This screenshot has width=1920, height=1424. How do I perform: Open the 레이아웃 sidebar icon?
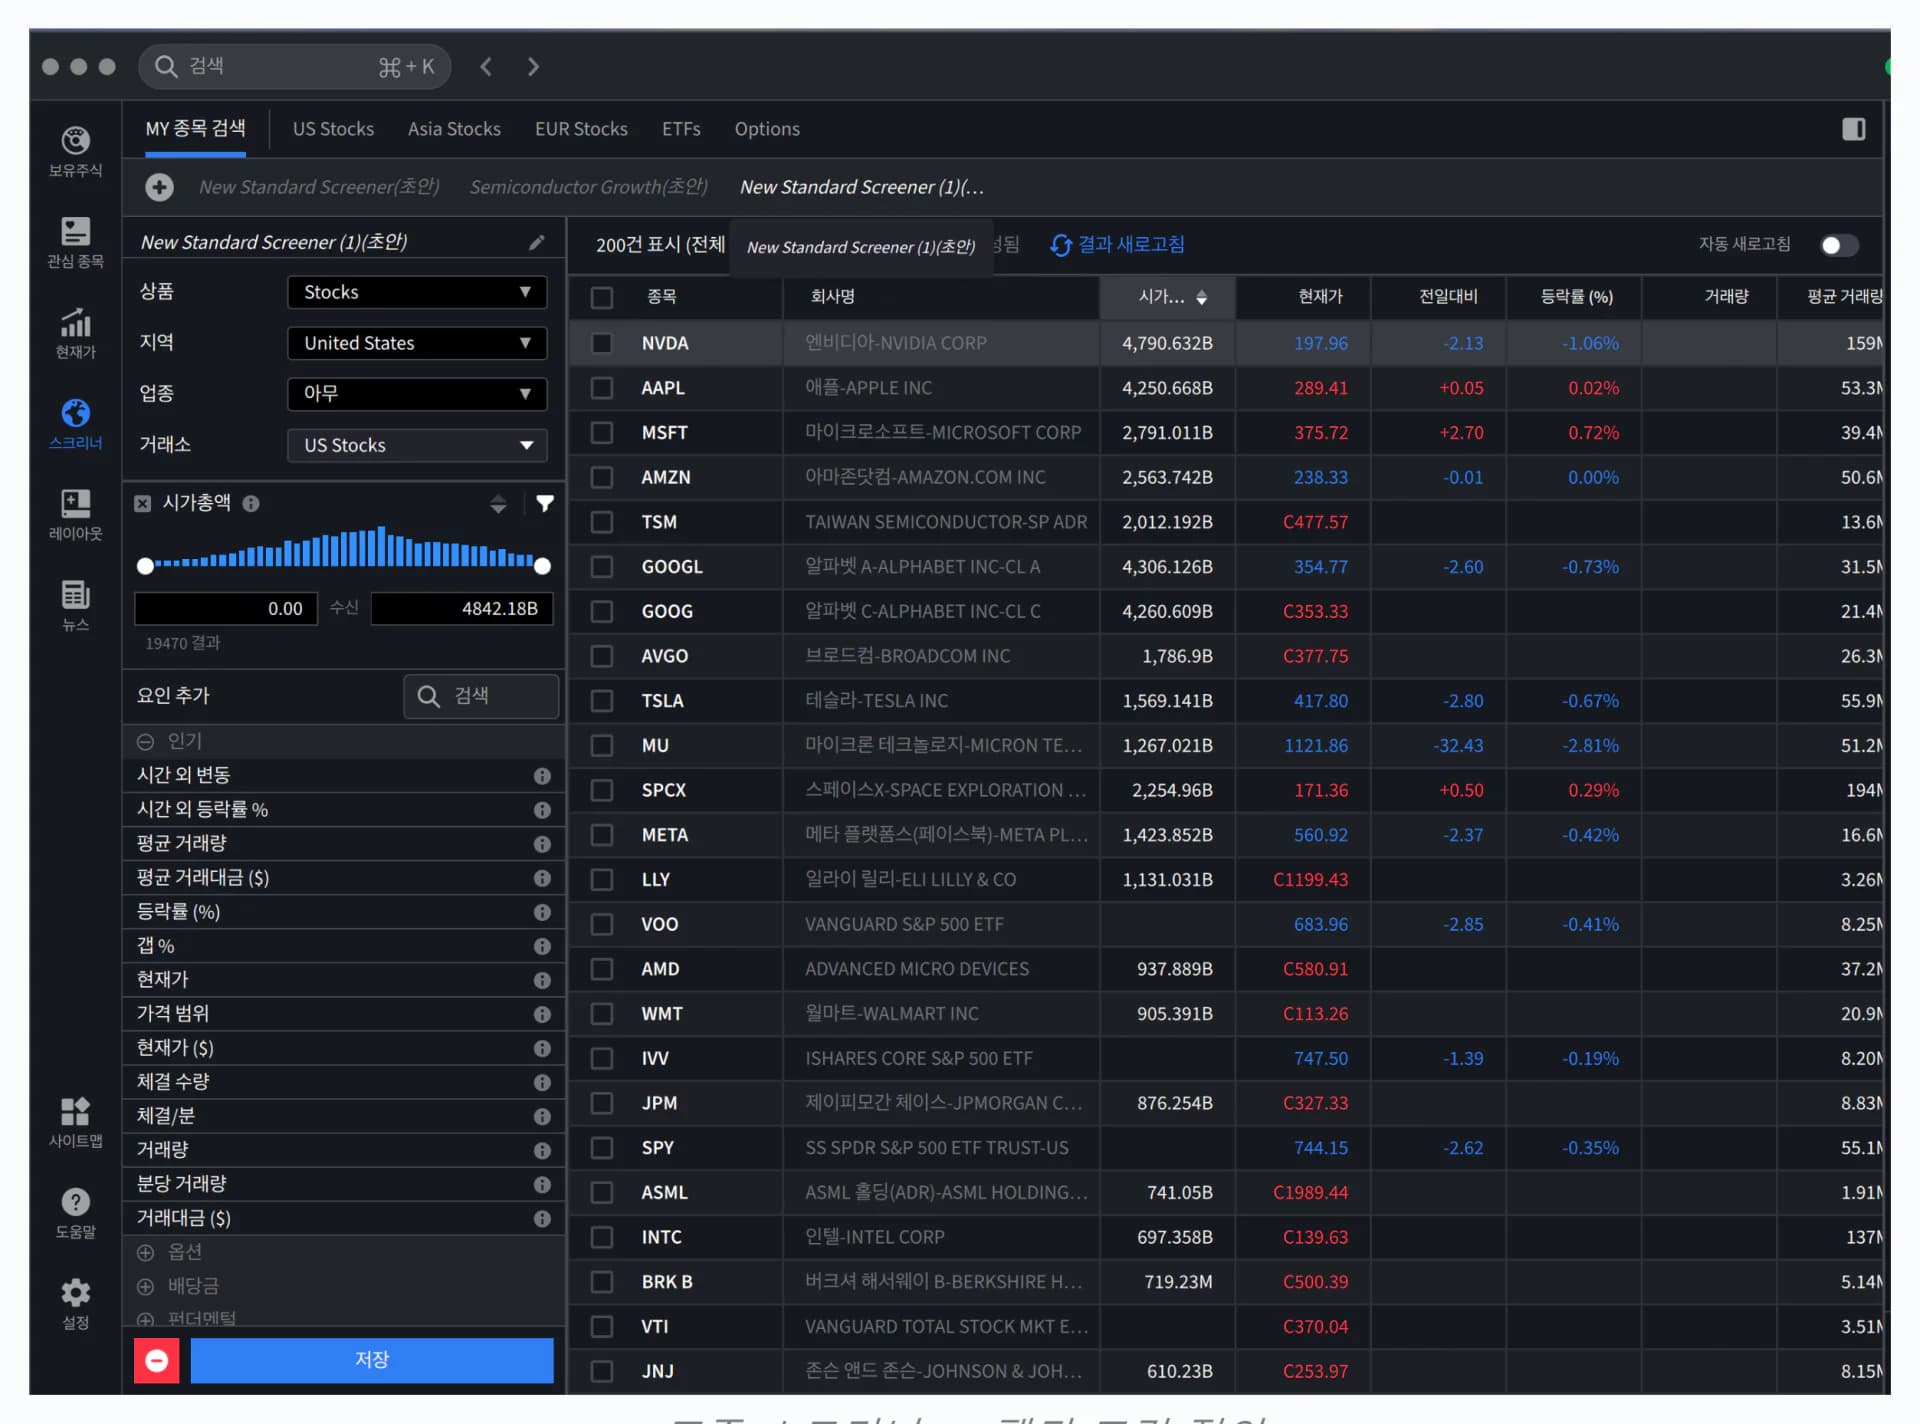[x=75, y=515]
